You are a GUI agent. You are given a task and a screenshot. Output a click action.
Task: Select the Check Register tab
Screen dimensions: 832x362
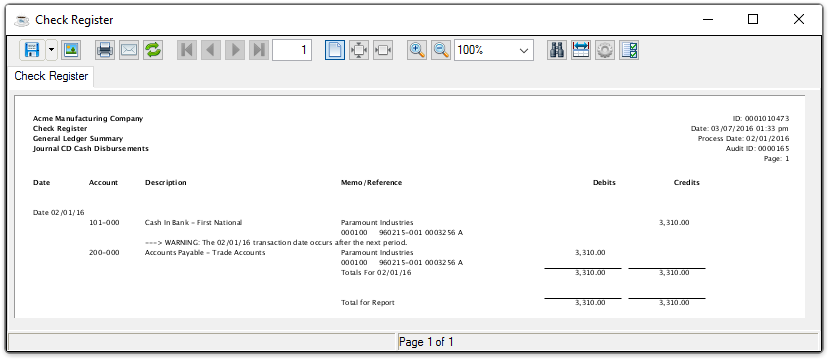tap(51, 76)
